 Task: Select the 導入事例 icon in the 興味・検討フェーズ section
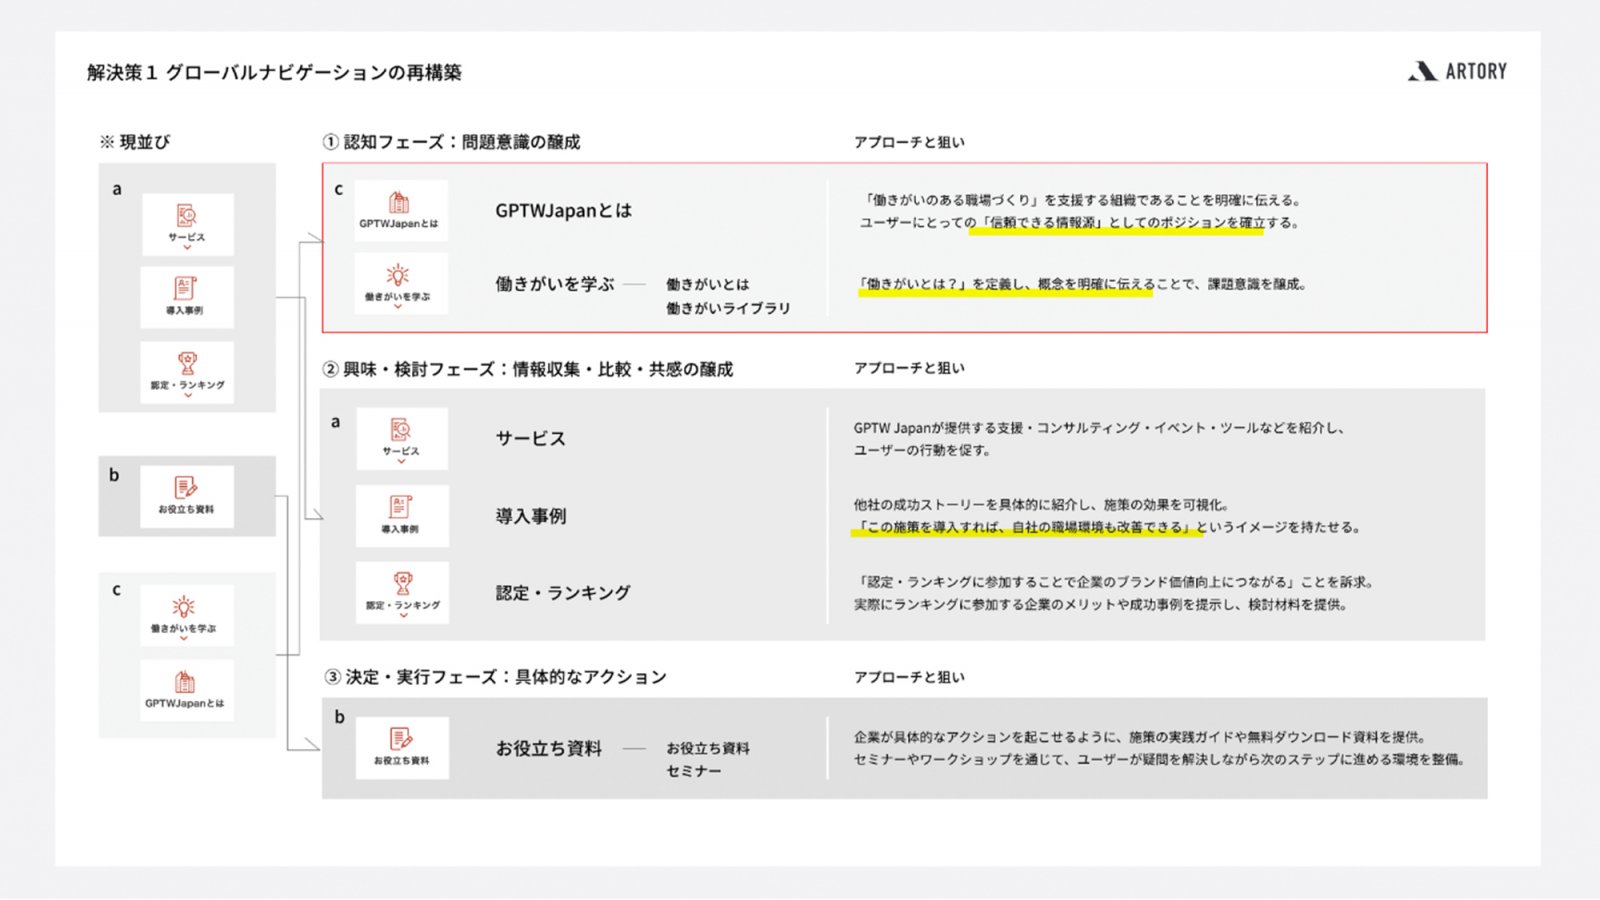[x=402, y=515]
